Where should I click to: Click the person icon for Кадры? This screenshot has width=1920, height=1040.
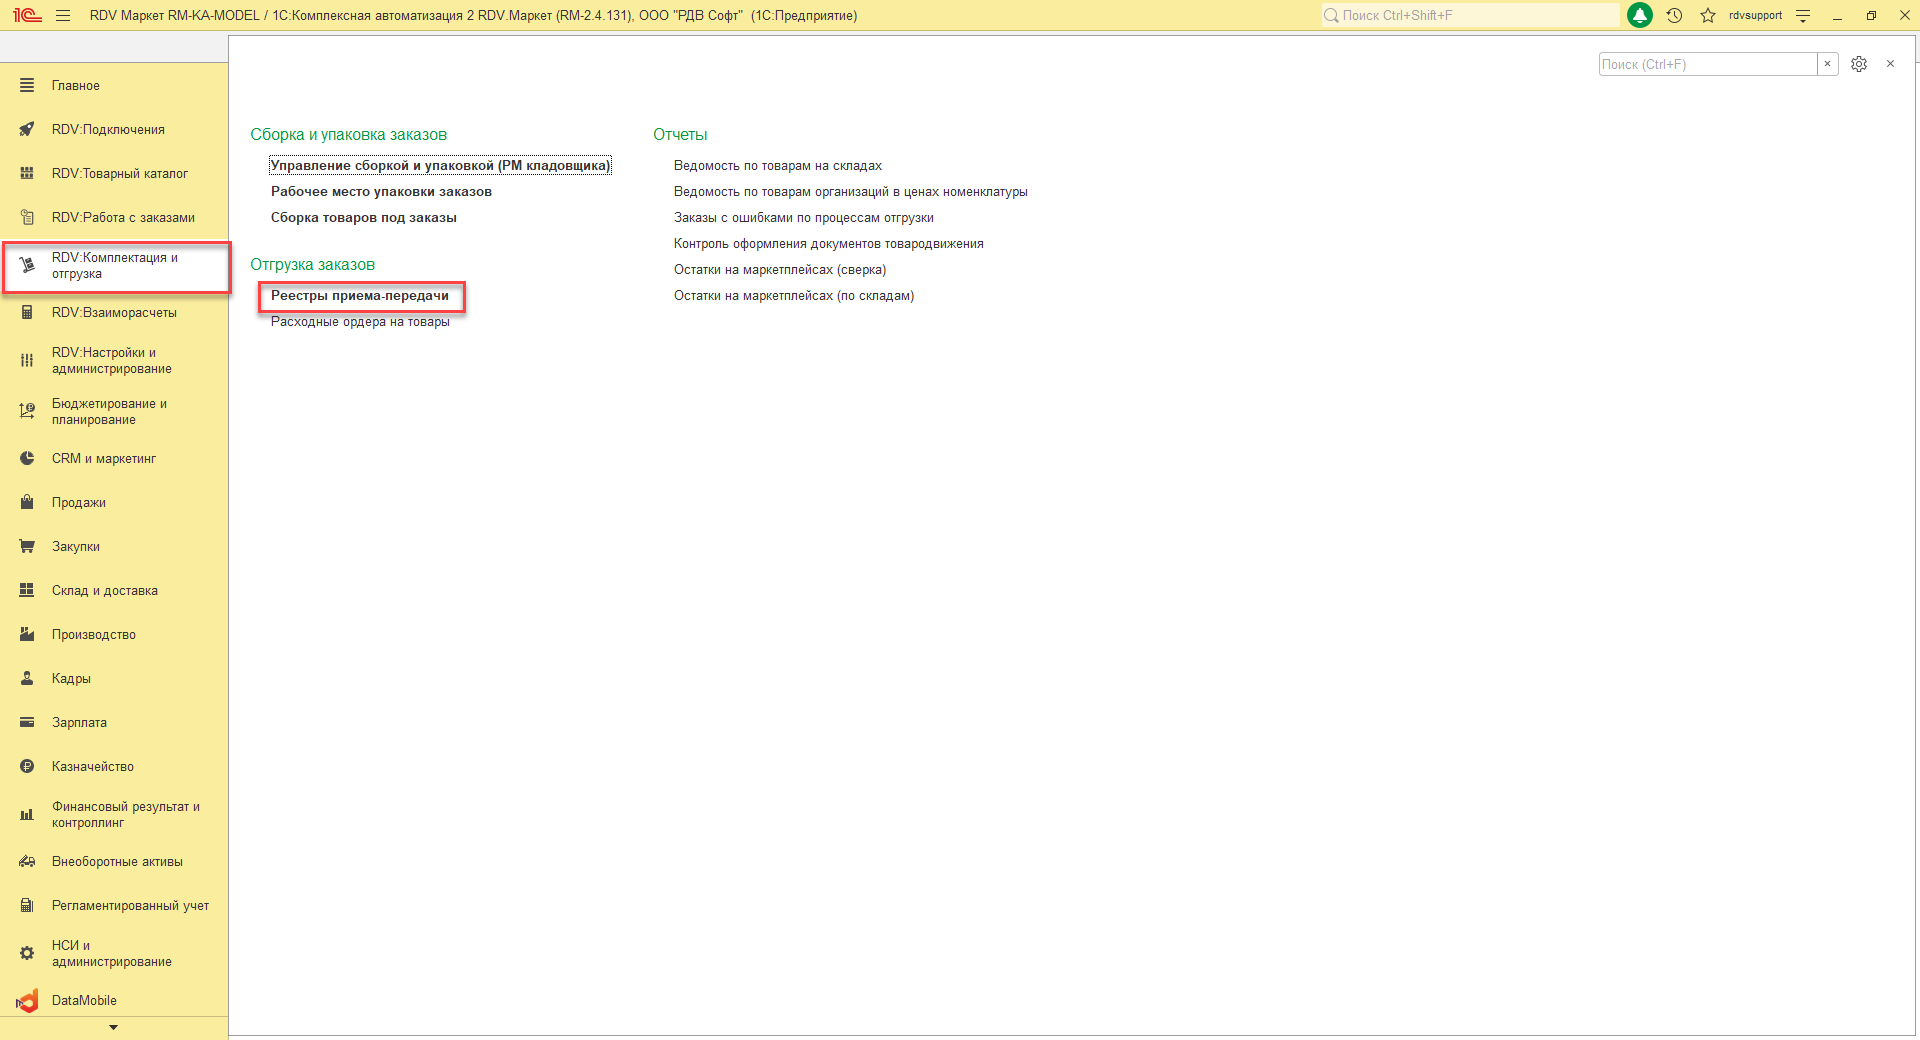(x=27, y=679)
